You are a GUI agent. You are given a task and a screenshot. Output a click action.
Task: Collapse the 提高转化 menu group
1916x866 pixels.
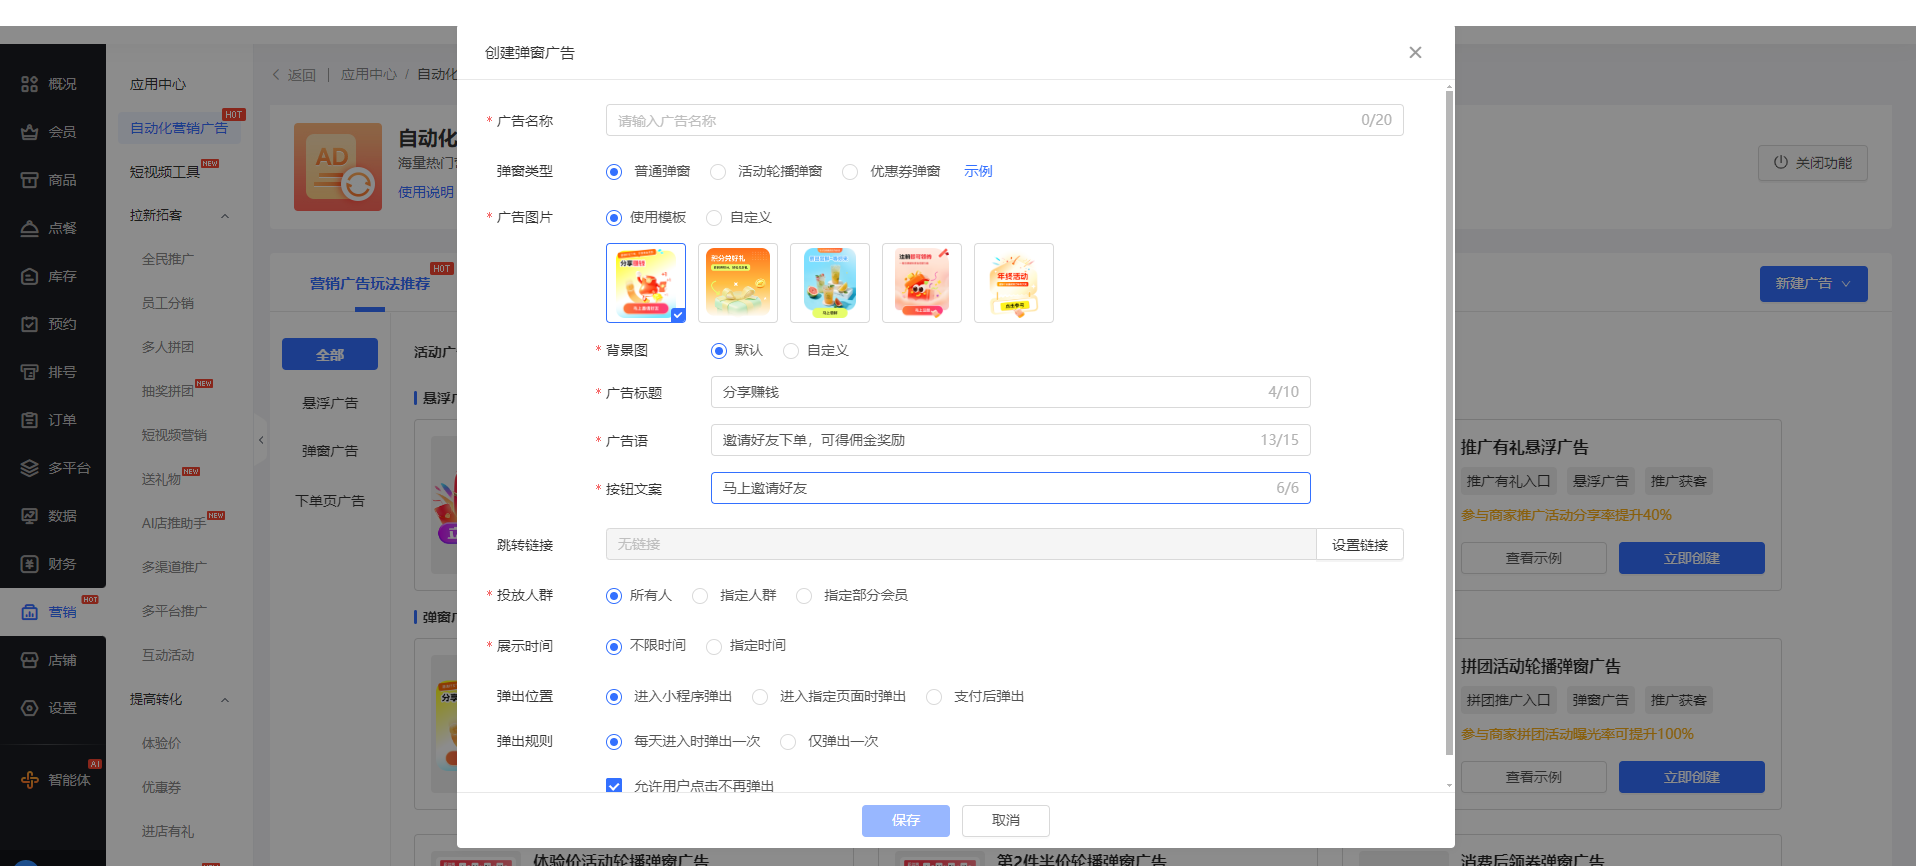click(x=225, y=700)
